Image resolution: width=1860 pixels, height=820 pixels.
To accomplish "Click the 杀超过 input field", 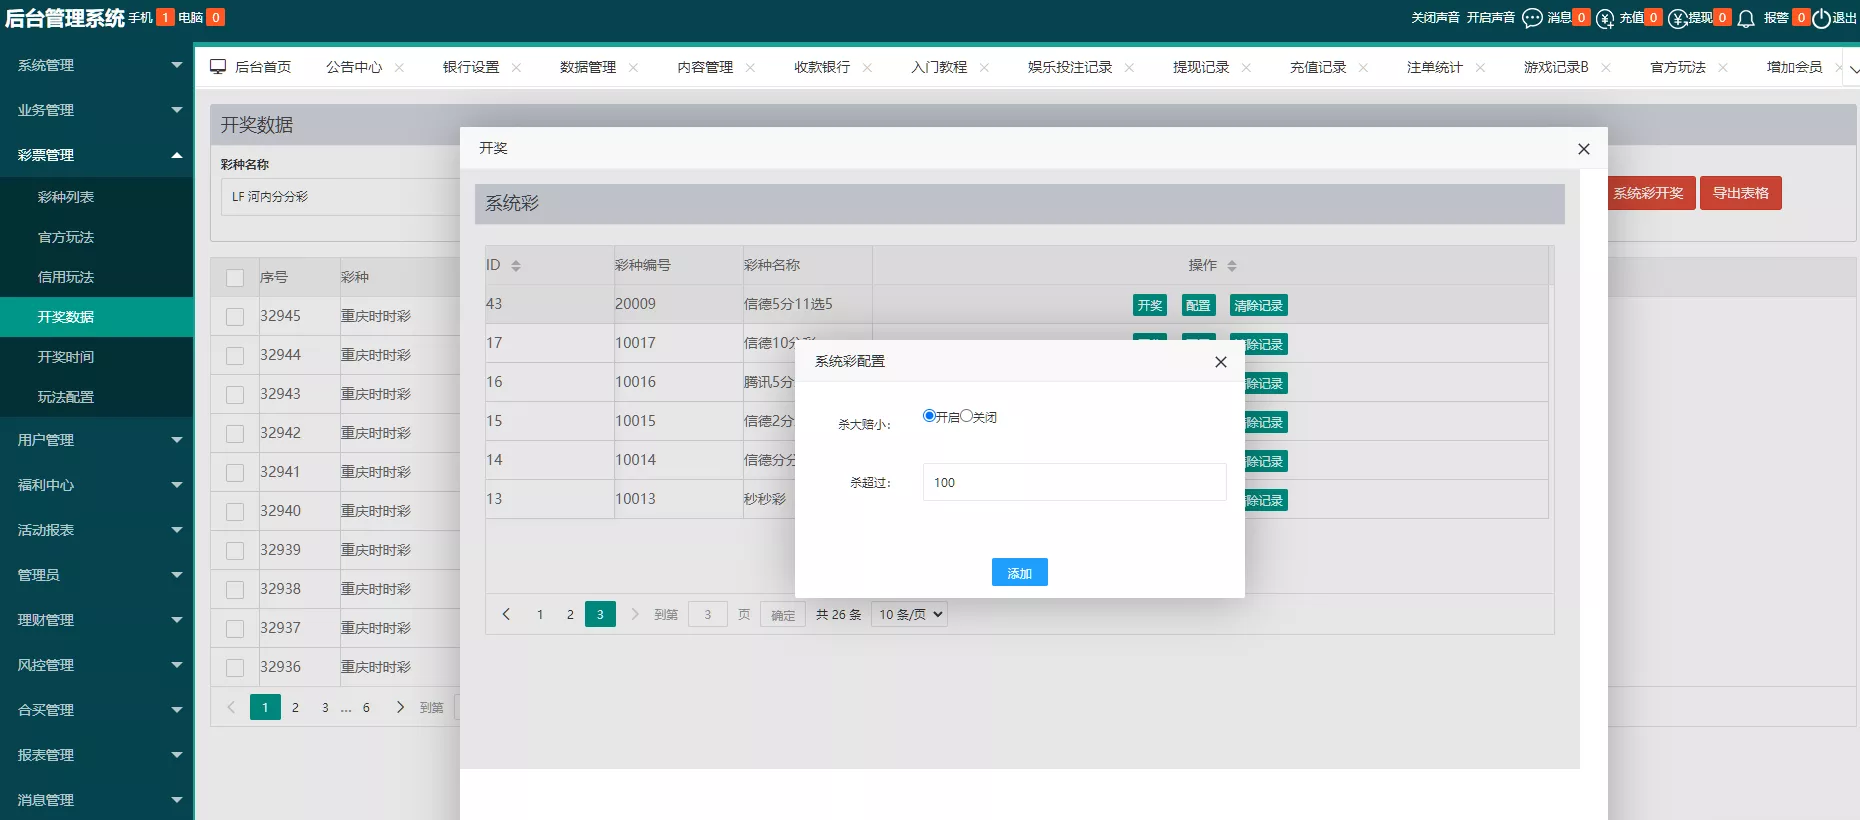I will pos(1074,482).
